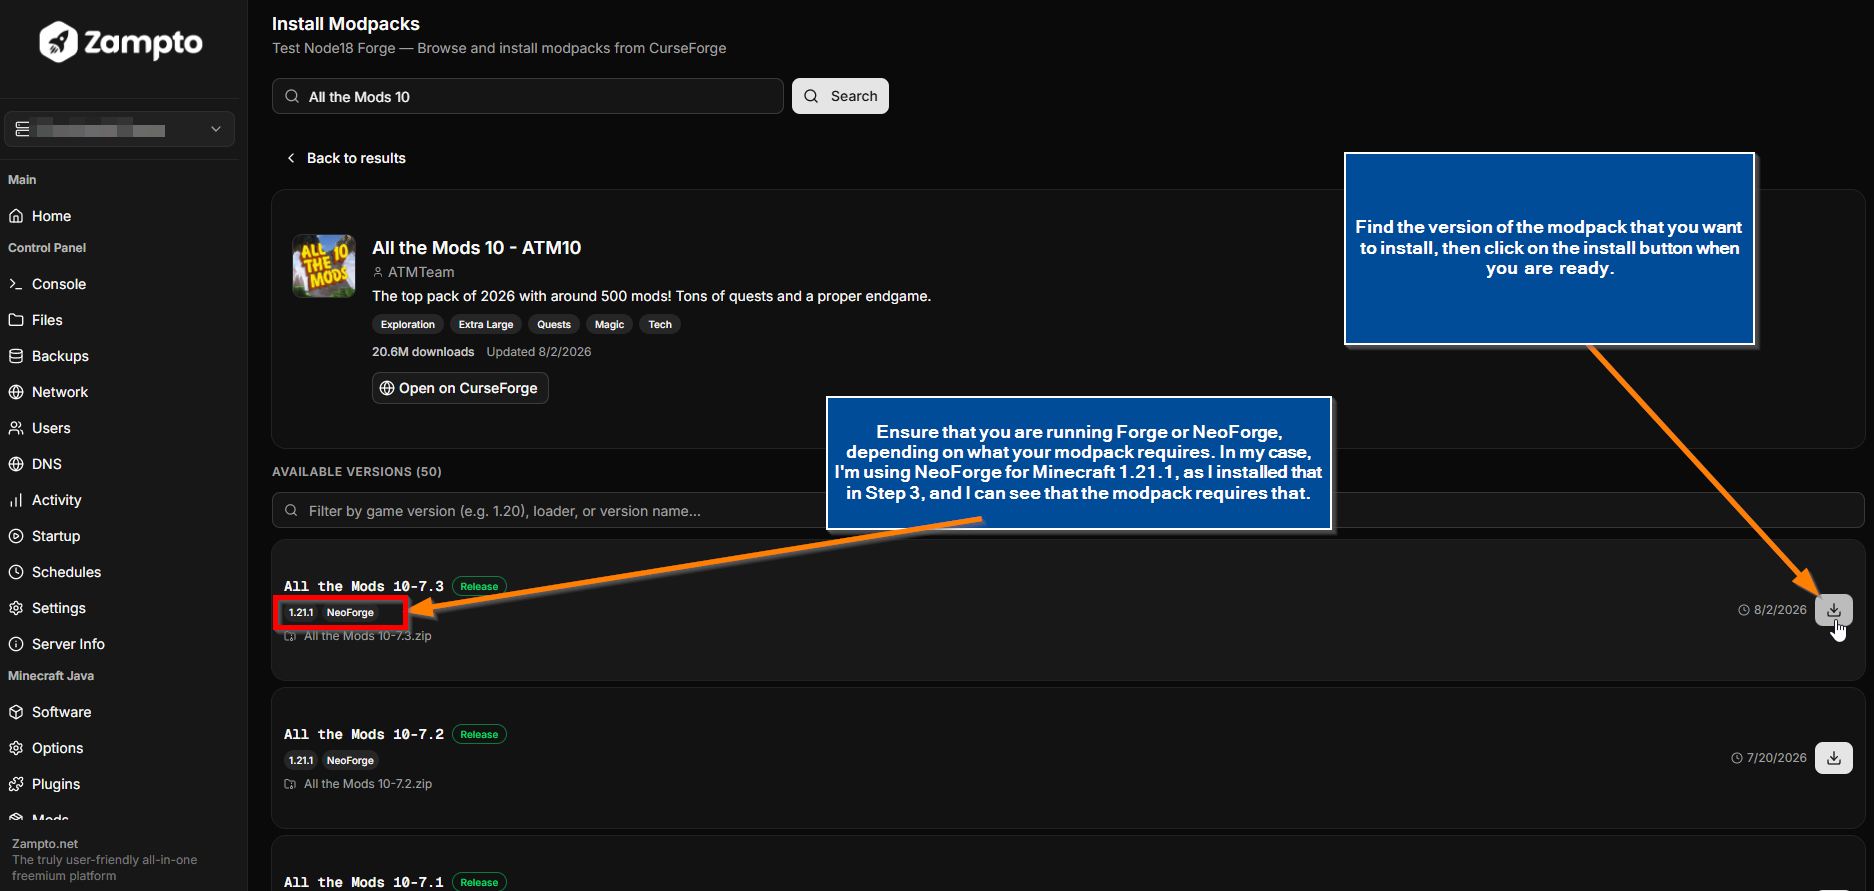Open the server selector dropdown
This screenshot has width=1874, height=891.
(119, 129)
